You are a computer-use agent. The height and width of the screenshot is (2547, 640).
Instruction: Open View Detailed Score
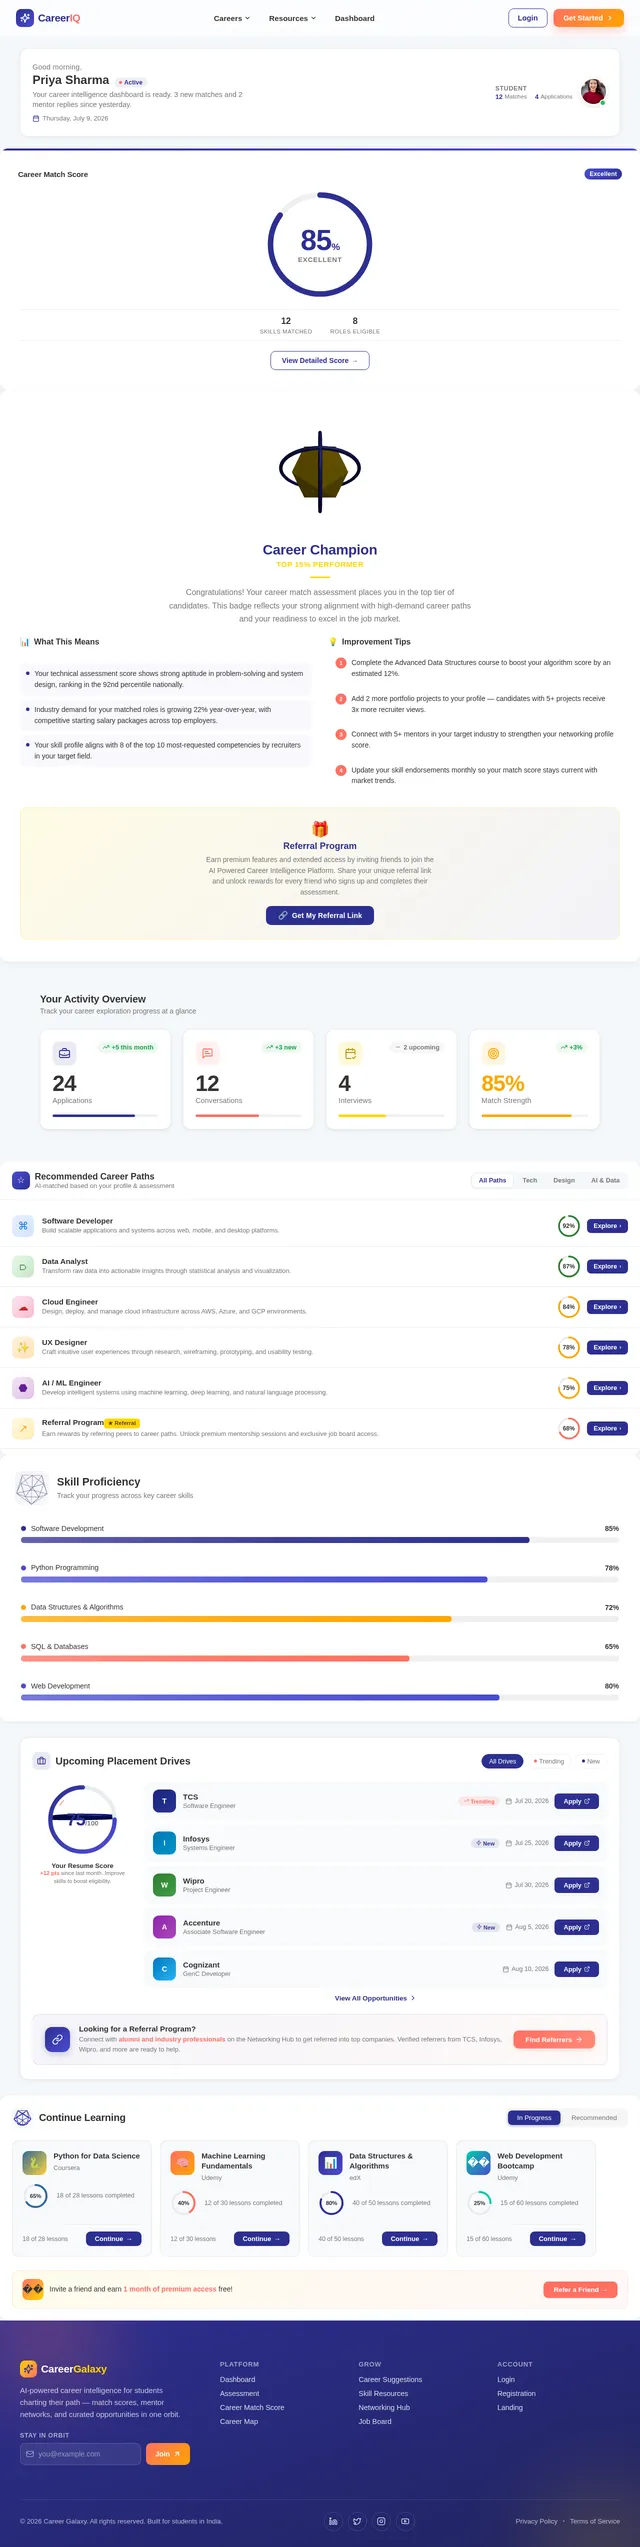pyautogui.click(x=320, y=360)
